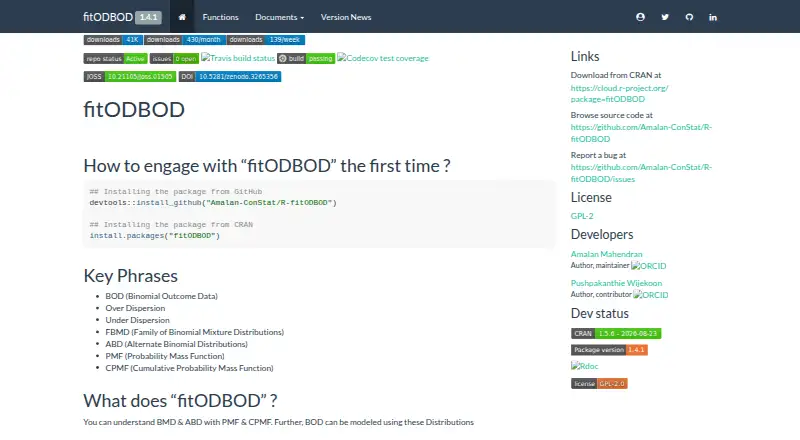Open the GitHub icon in navbar
800x440 pixels.
point(689,17)
